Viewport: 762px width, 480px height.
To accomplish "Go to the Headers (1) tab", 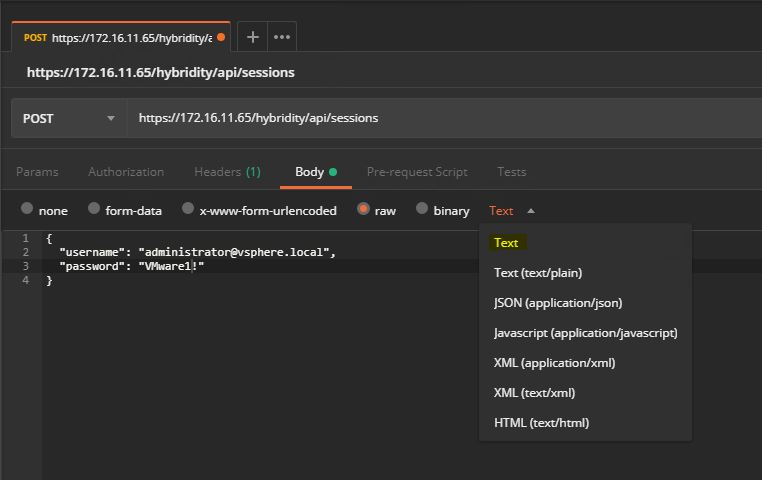I will [227, 172].
